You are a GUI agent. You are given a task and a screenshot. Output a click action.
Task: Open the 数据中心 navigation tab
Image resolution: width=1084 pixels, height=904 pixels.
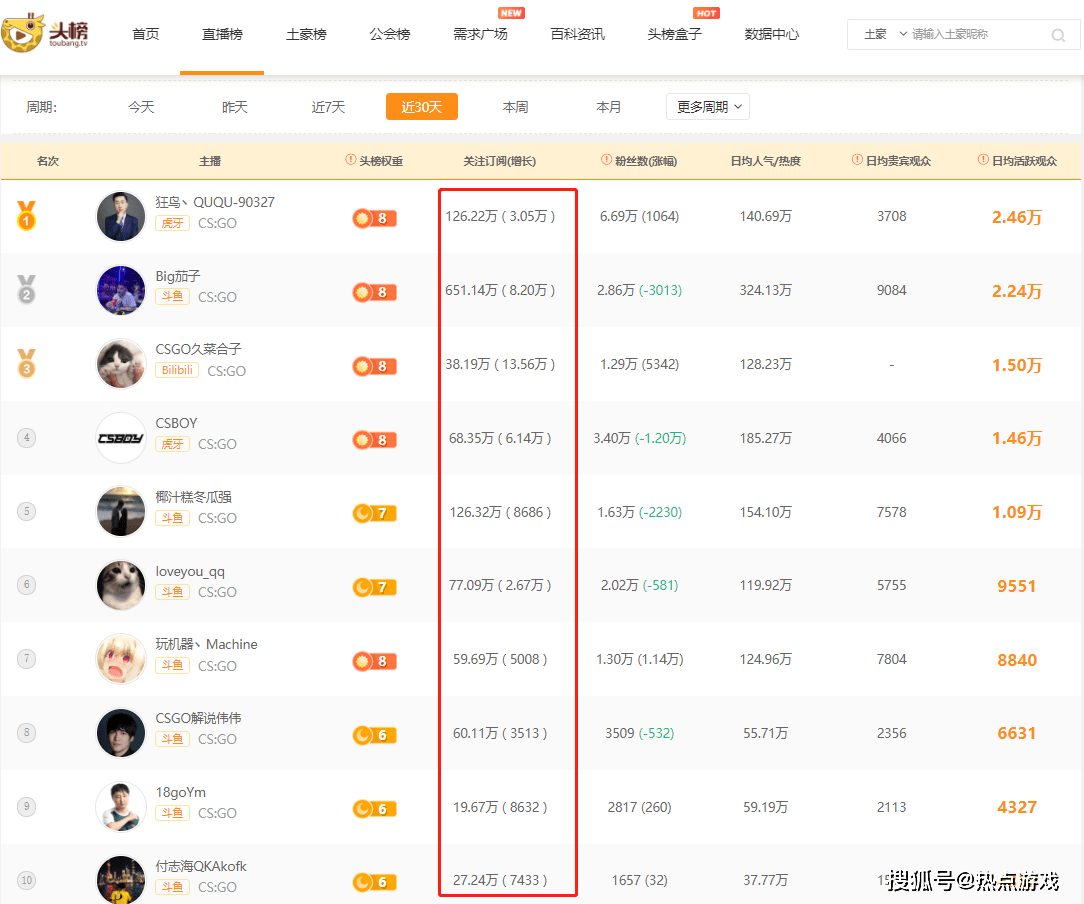772,34
